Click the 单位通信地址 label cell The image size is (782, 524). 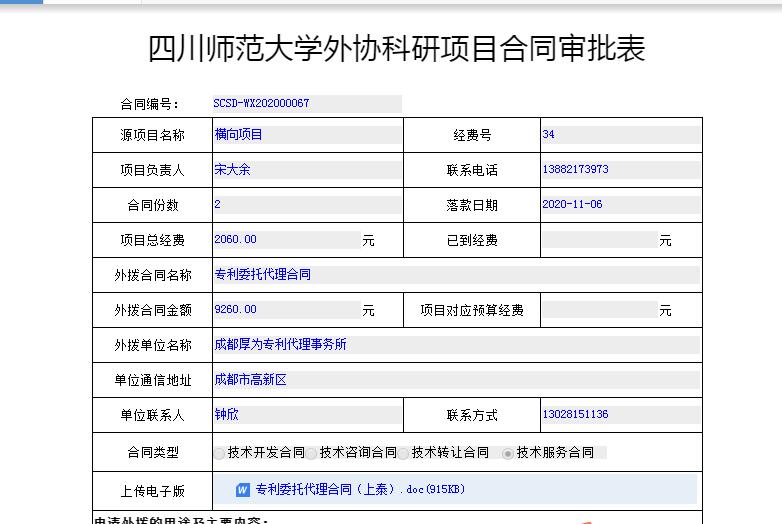click(153, 380)
